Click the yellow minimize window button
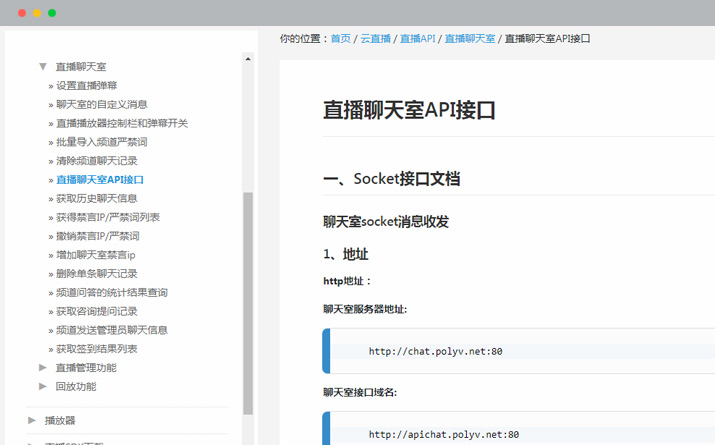 pyautogui.click(x=37, y=13)
